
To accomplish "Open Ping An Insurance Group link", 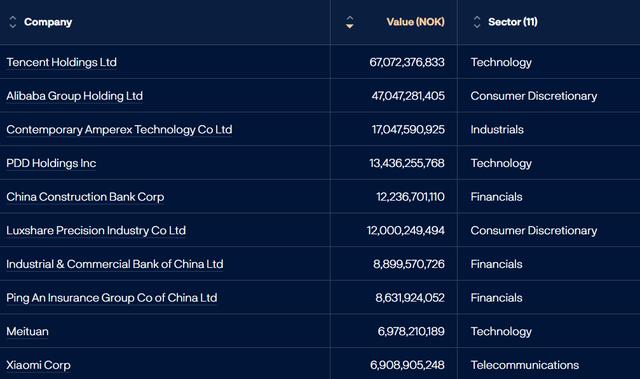I will 111,298.
